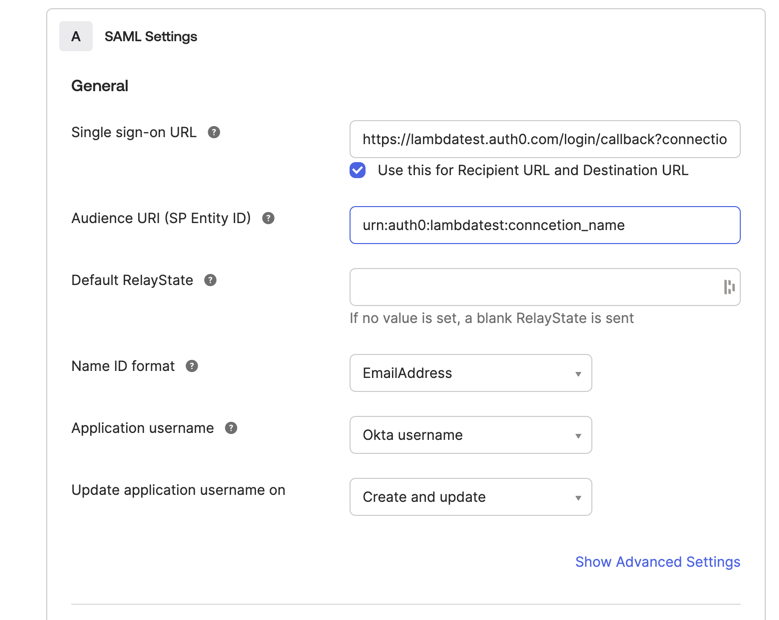Viewport: 779px width, 620px height.
Task: Click the SAML Settings section title
Action: pyautogui.click(x=151, y=36)
